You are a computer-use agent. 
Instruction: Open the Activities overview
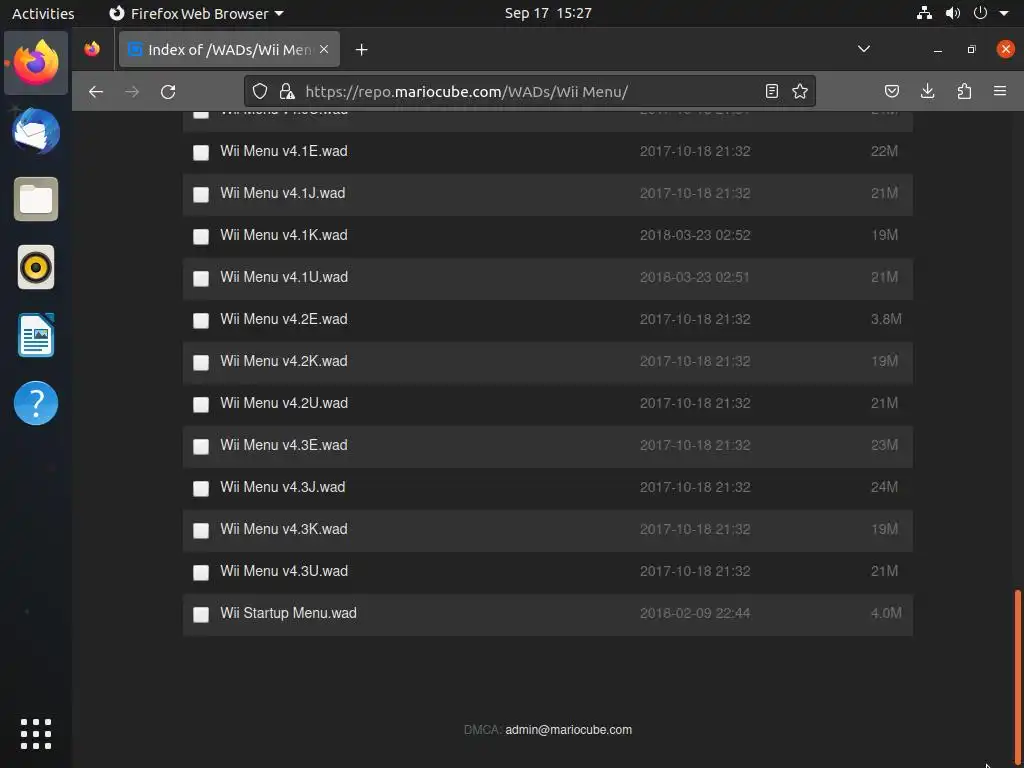click(x=43, y=13)
